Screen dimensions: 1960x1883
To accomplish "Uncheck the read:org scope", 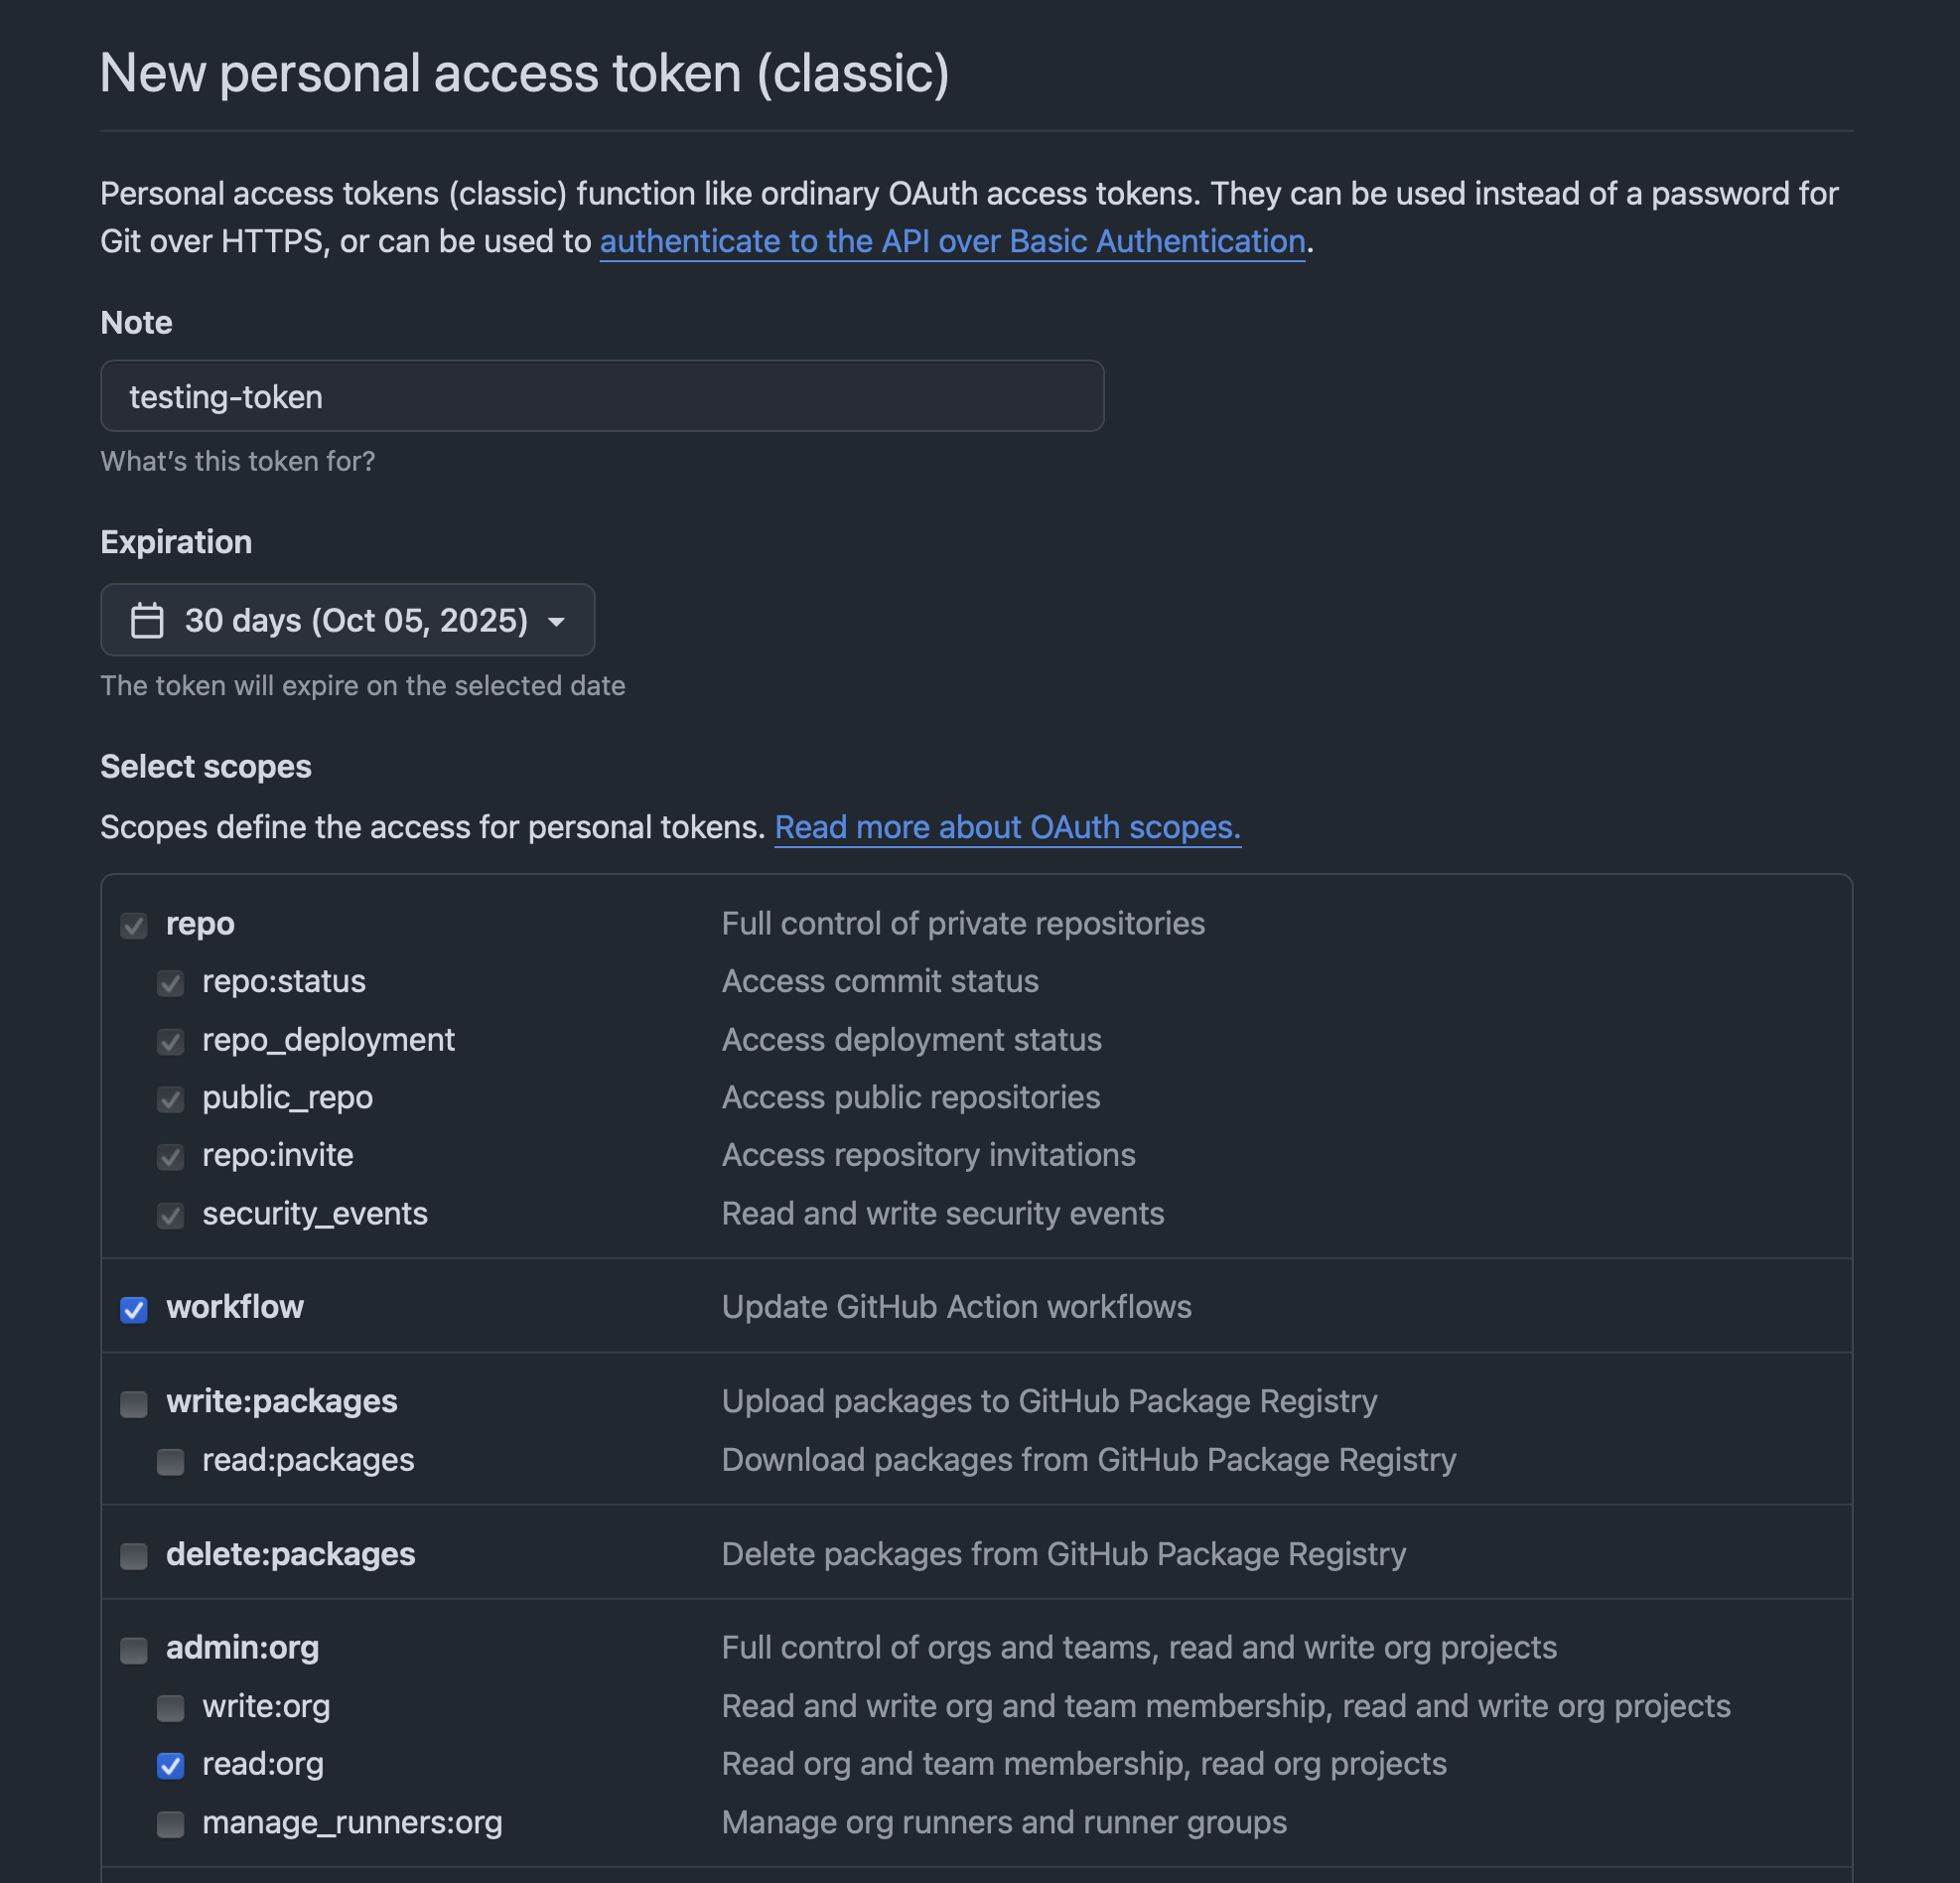I will [x=170, y=1766].
